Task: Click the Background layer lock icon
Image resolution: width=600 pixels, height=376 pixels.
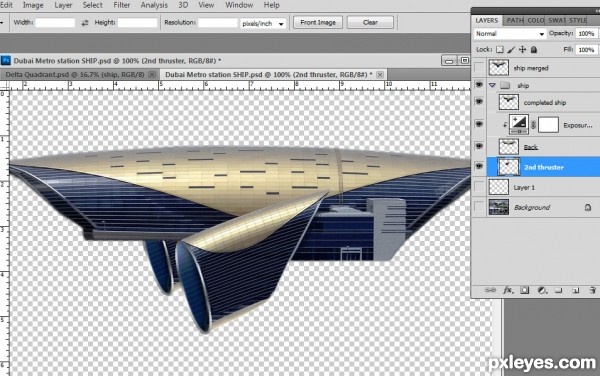Action: point(588,207)
